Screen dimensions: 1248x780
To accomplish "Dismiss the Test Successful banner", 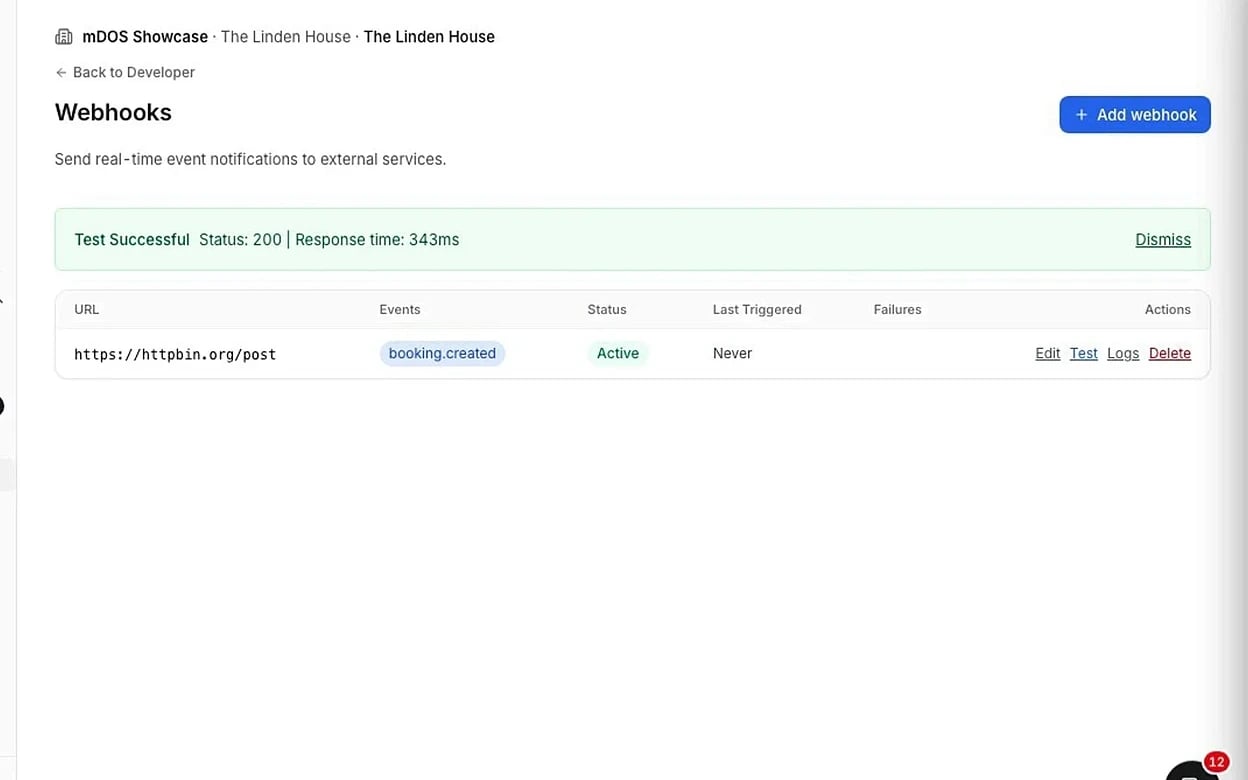I will click(x=1163, y=240).
